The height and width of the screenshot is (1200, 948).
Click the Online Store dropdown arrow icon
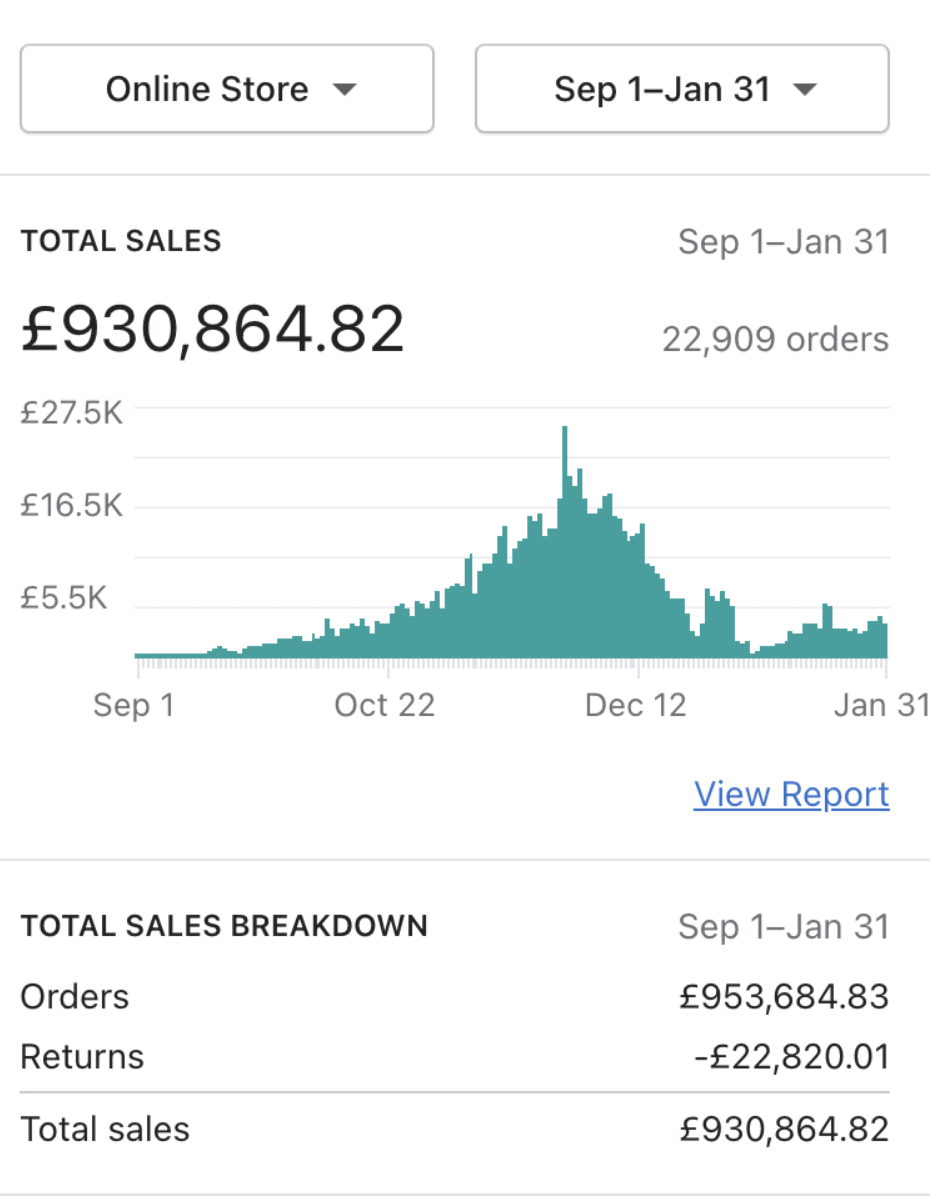coord(344,90)
